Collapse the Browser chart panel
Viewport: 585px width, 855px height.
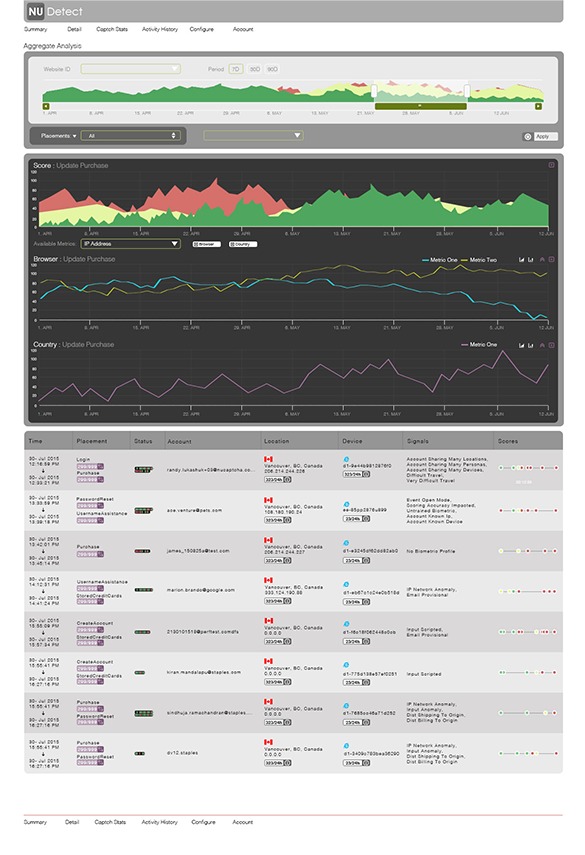pos(542,260)
